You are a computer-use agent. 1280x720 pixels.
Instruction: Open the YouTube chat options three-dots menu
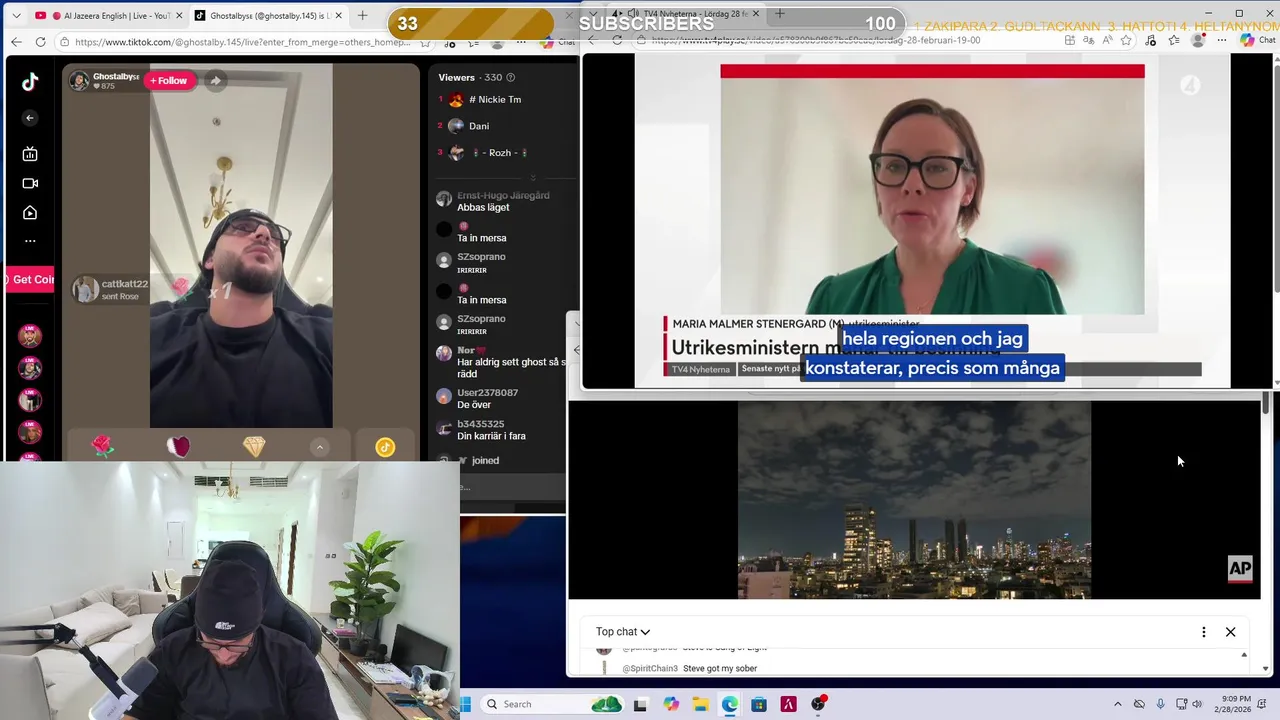(x=1204, y=632)
